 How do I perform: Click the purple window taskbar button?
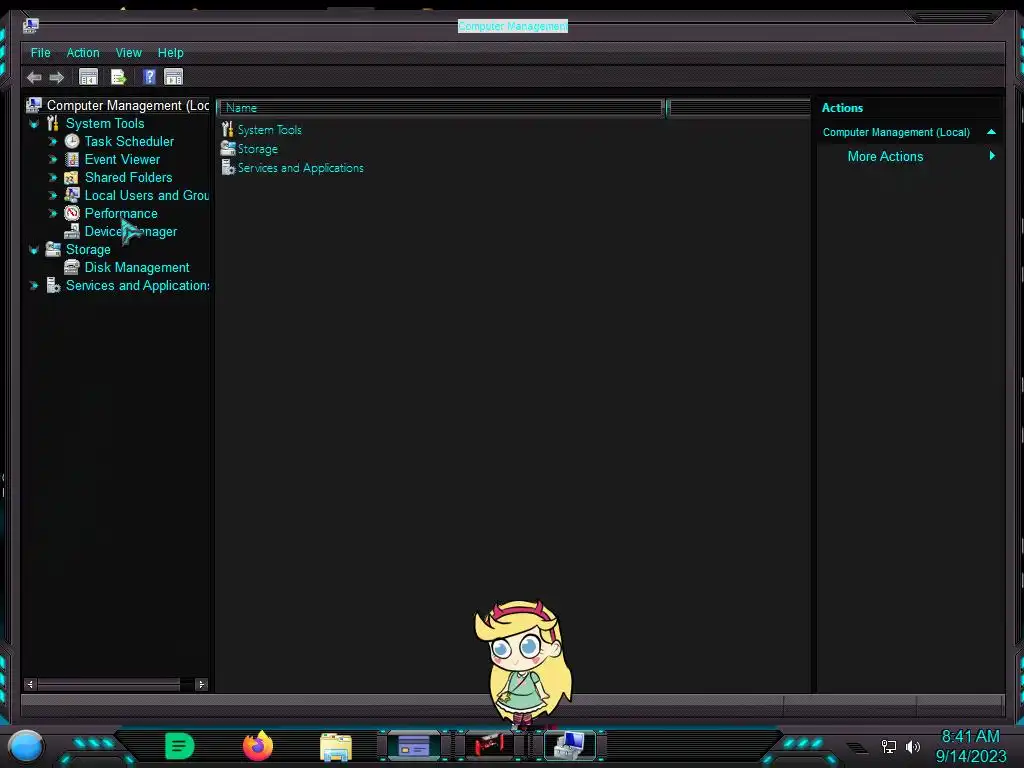[413, 745]
